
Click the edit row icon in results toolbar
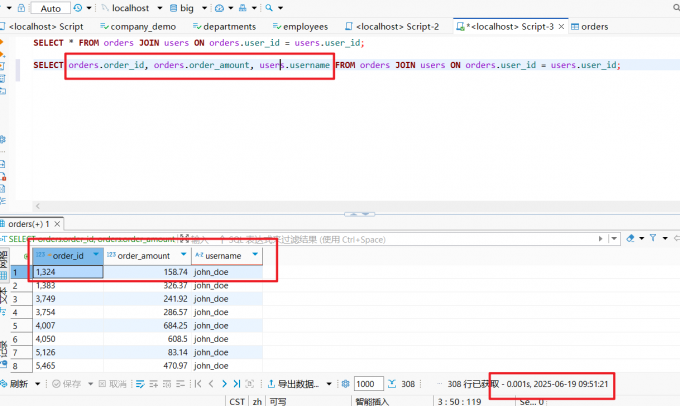(x=140, y=384)
